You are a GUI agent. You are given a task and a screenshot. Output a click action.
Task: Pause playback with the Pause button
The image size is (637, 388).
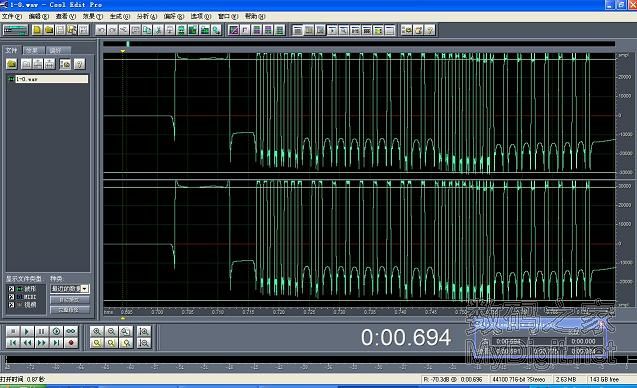pos(42,332)
